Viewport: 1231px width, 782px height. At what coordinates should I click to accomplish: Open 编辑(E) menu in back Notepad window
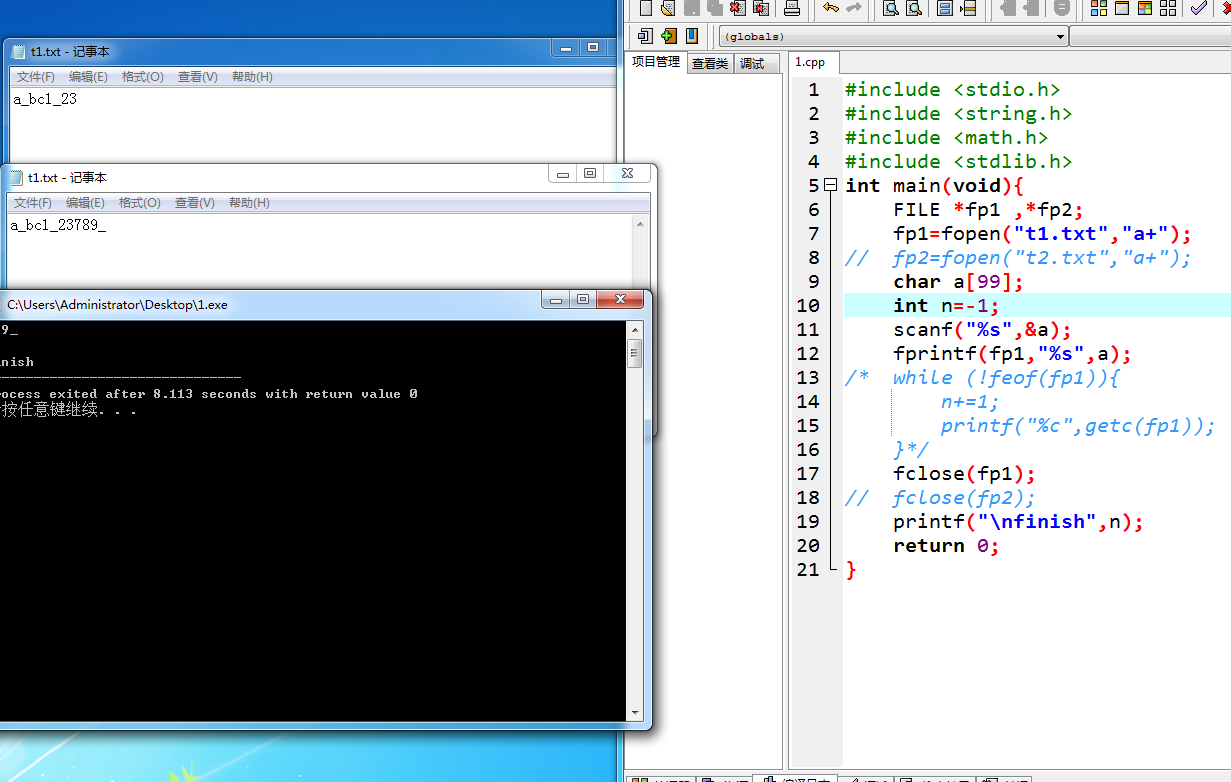point(88,77)
